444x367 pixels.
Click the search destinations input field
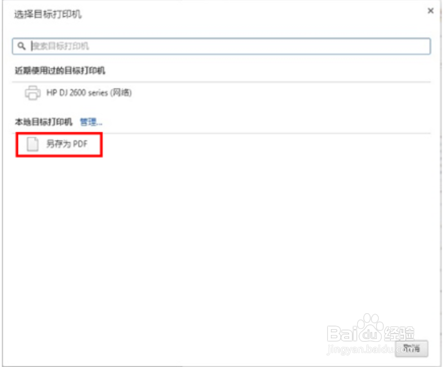coord(221,46)
